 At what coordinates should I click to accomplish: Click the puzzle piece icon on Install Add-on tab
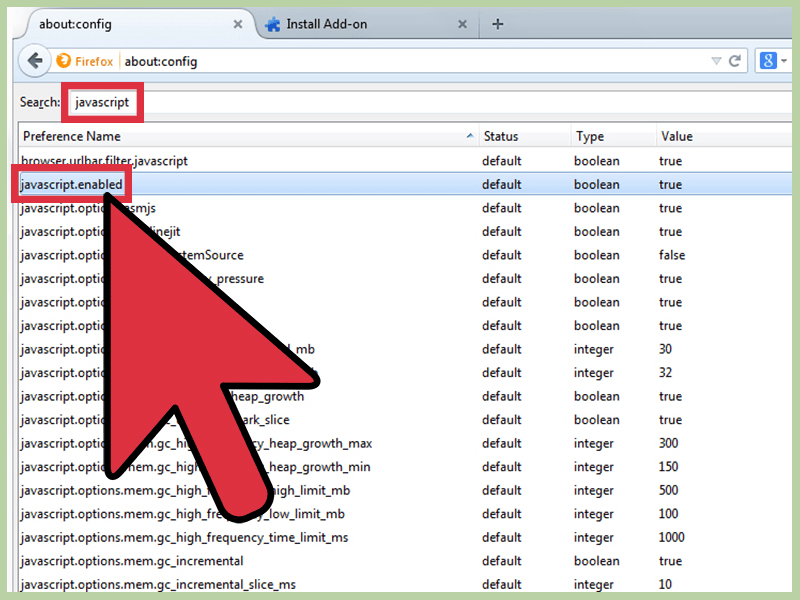tap(272, 24)
